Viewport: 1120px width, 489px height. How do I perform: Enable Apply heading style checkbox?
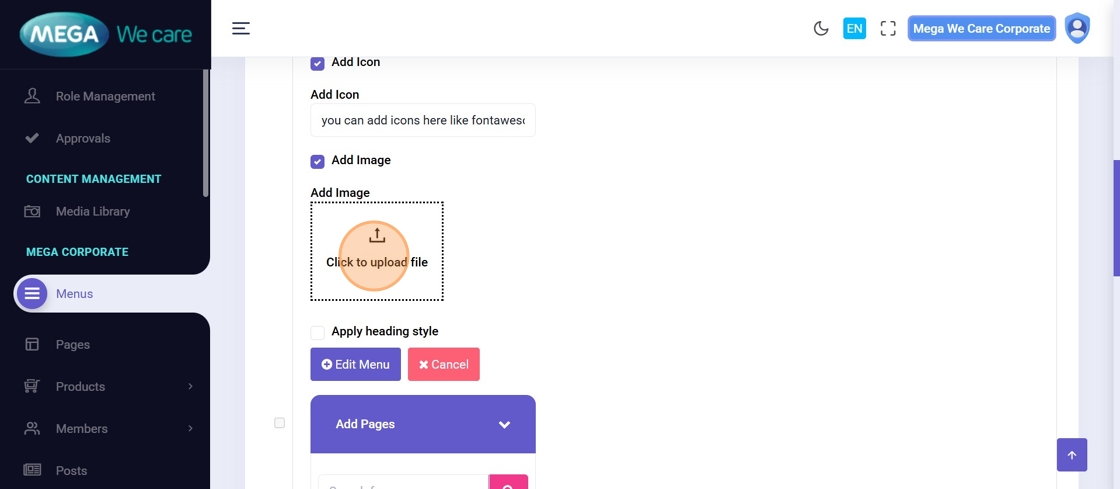[x=317, y=332]
